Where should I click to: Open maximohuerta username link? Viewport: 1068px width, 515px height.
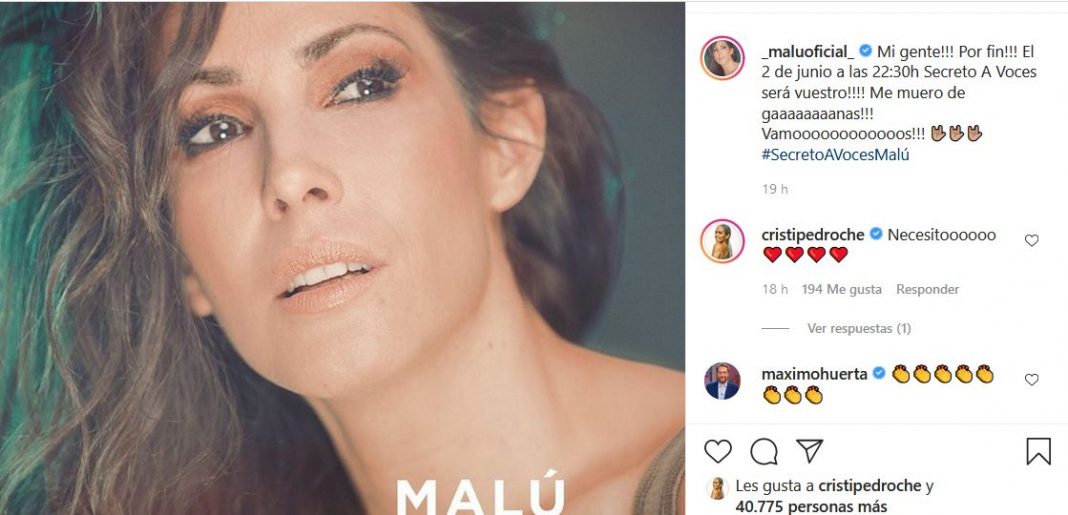814,373
